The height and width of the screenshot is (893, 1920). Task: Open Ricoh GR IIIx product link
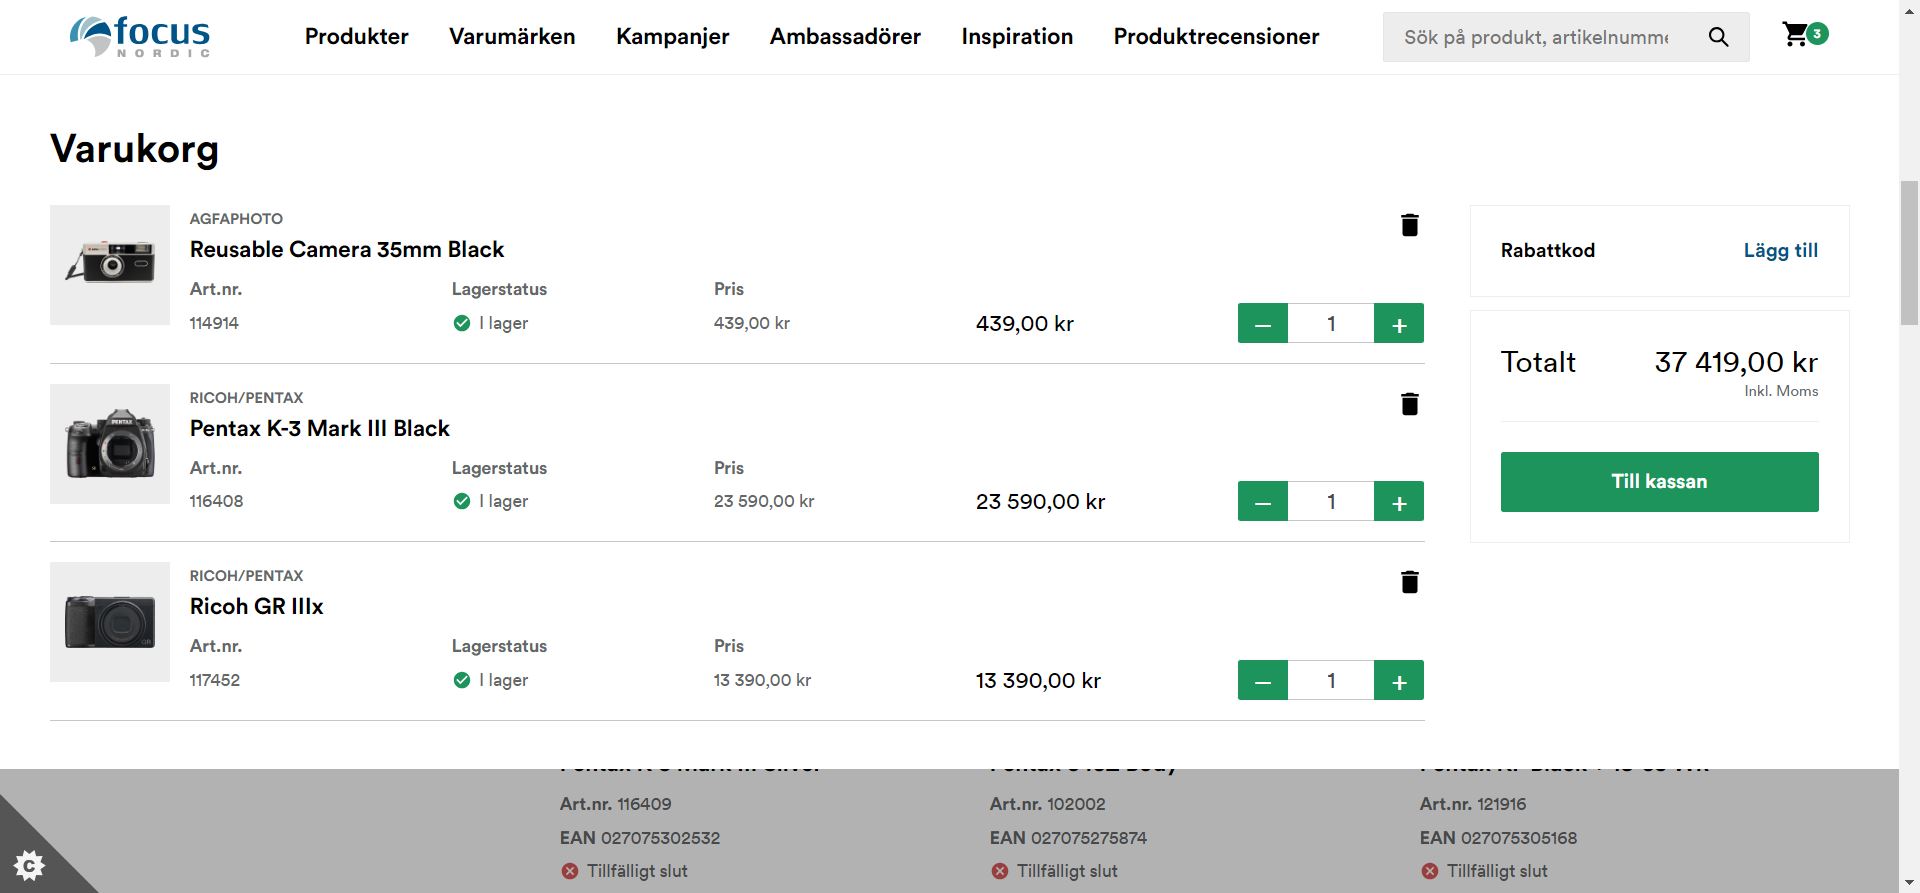257,606
